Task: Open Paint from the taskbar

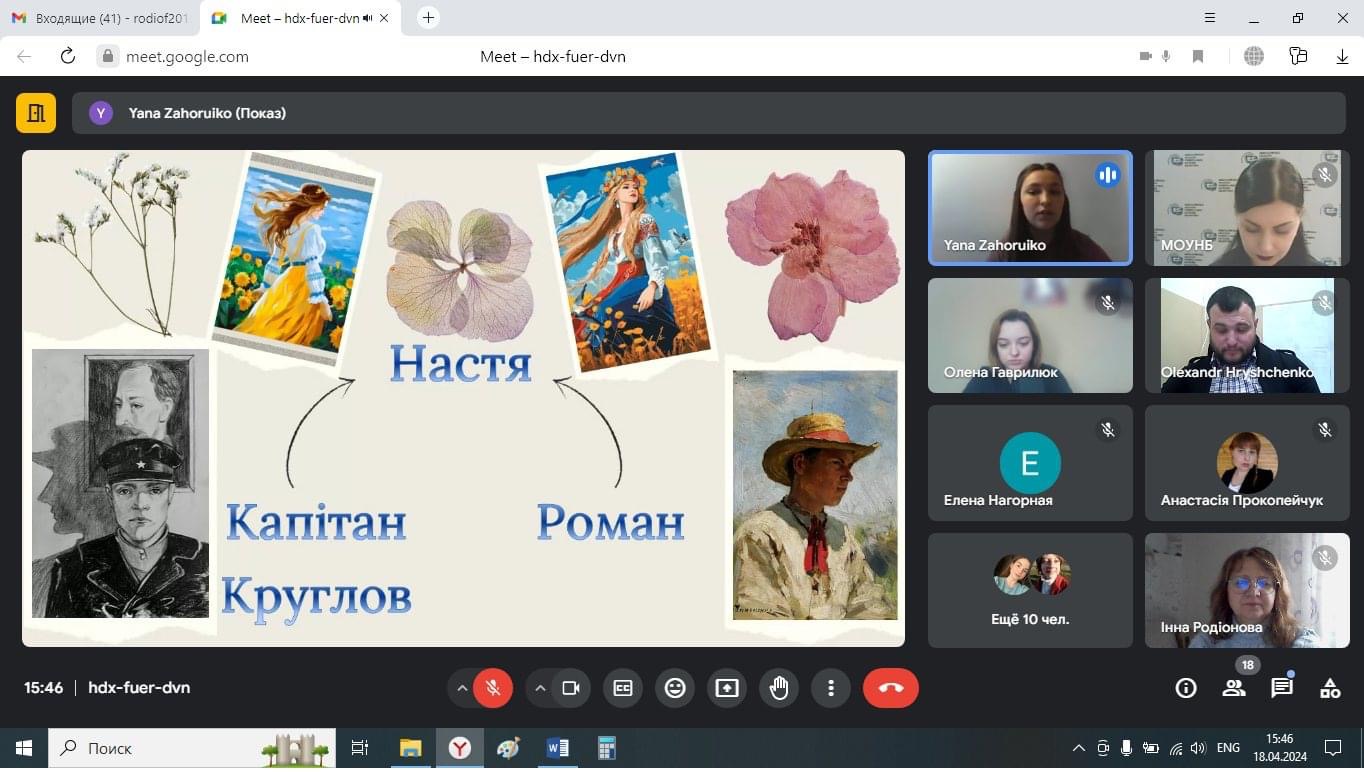Action: tap(508, 748)
